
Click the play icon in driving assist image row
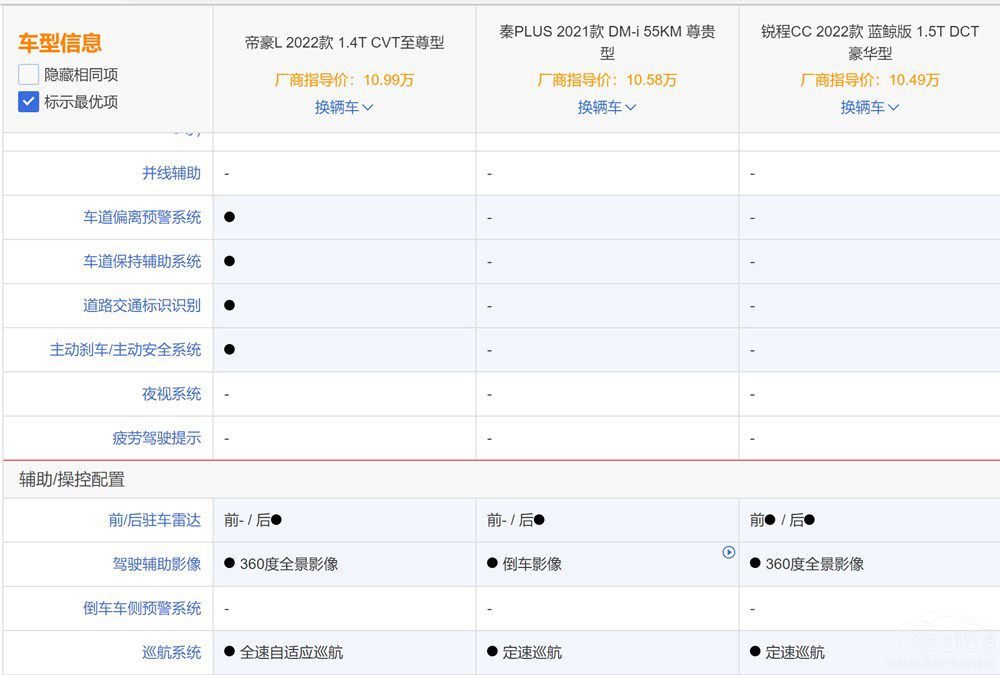pyautogui.click(x=729, y=552)
